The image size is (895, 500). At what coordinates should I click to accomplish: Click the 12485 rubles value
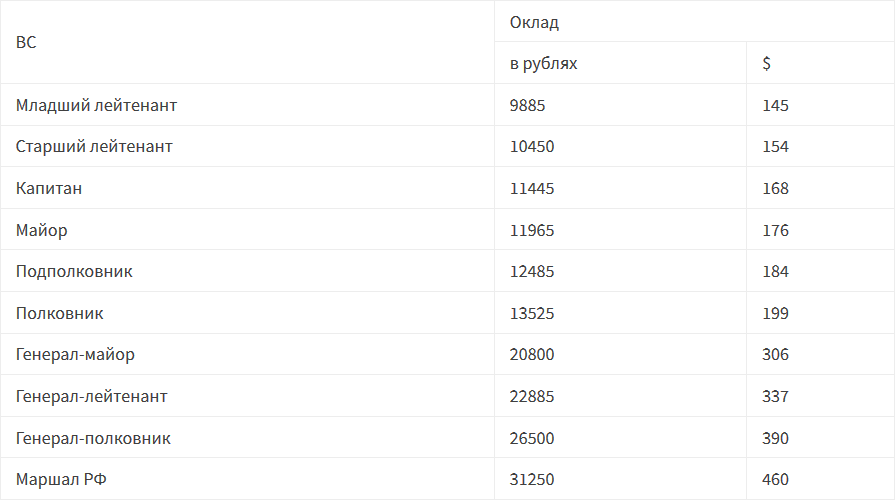pos(531,272)
